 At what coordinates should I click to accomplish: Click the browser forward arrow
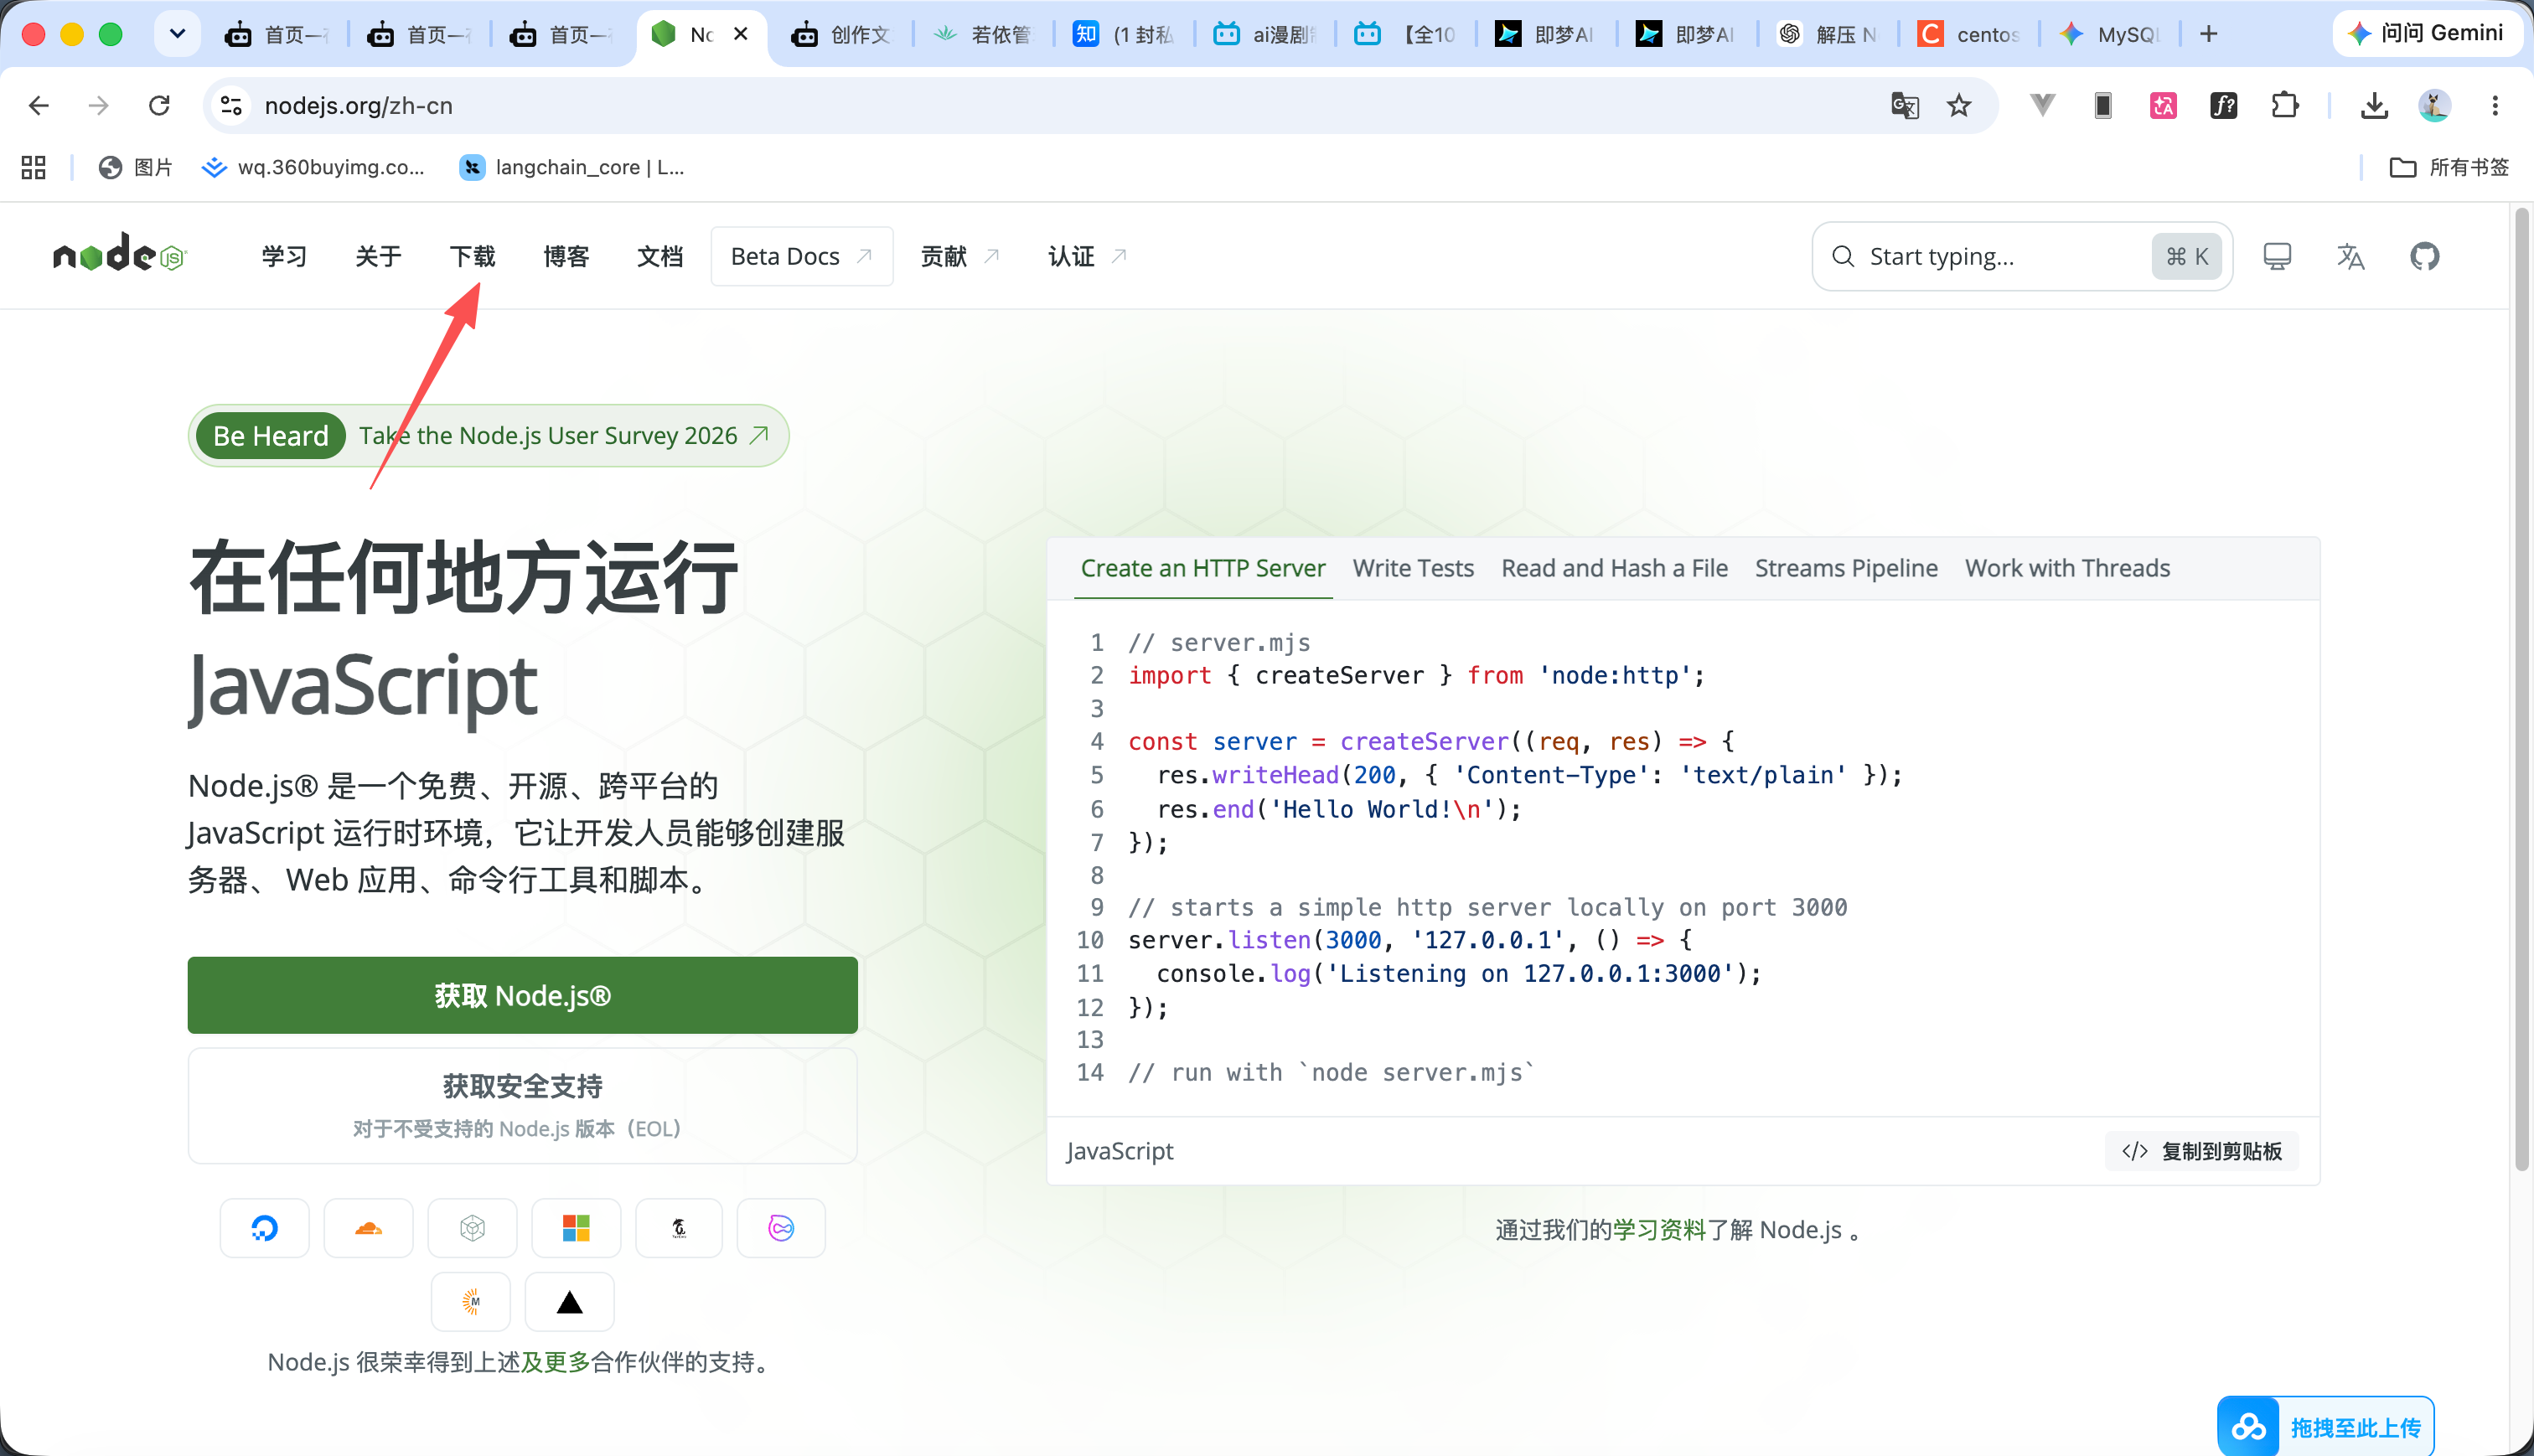[x=98, y=105]
